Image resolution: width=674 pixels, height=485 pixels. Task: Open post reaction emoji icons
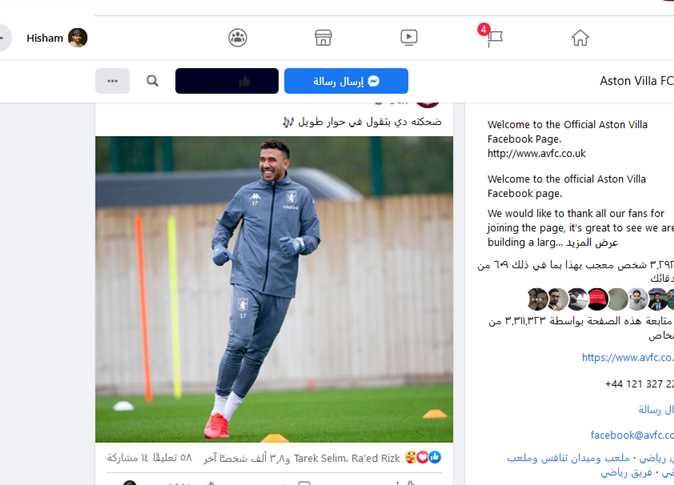pos(423,458)
